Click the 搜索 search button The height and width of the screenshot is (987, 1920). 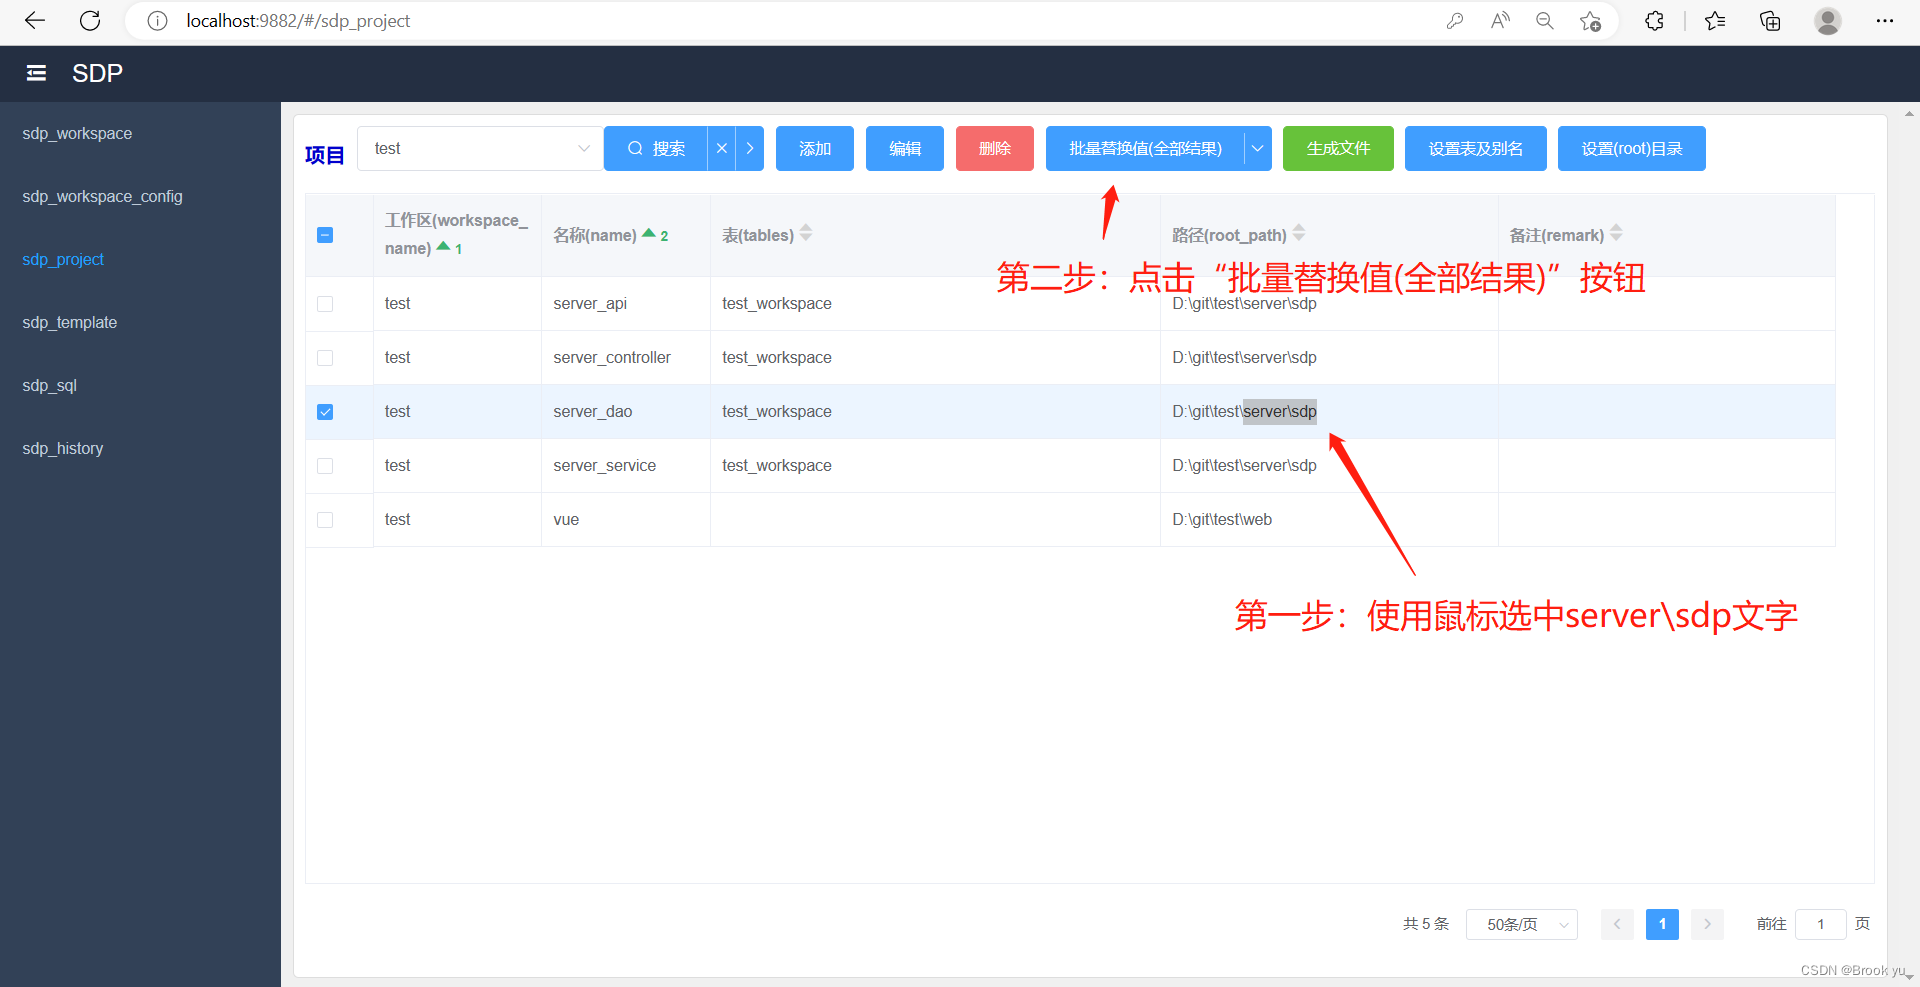(x=656, y=148)
